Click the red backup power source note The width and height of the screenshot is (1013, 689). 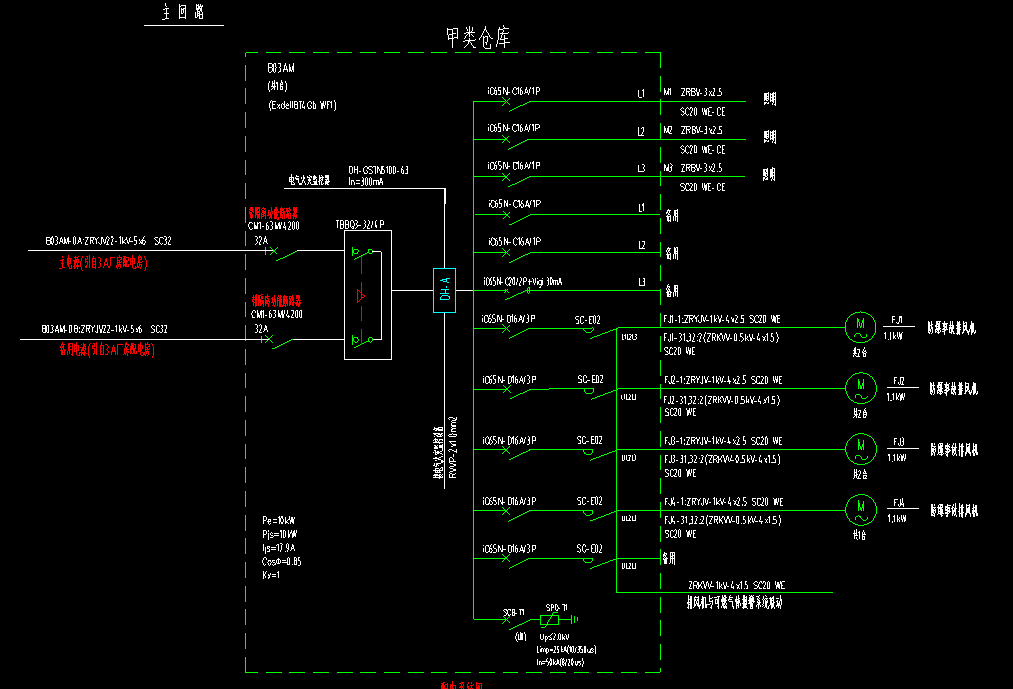click(107, 350)
